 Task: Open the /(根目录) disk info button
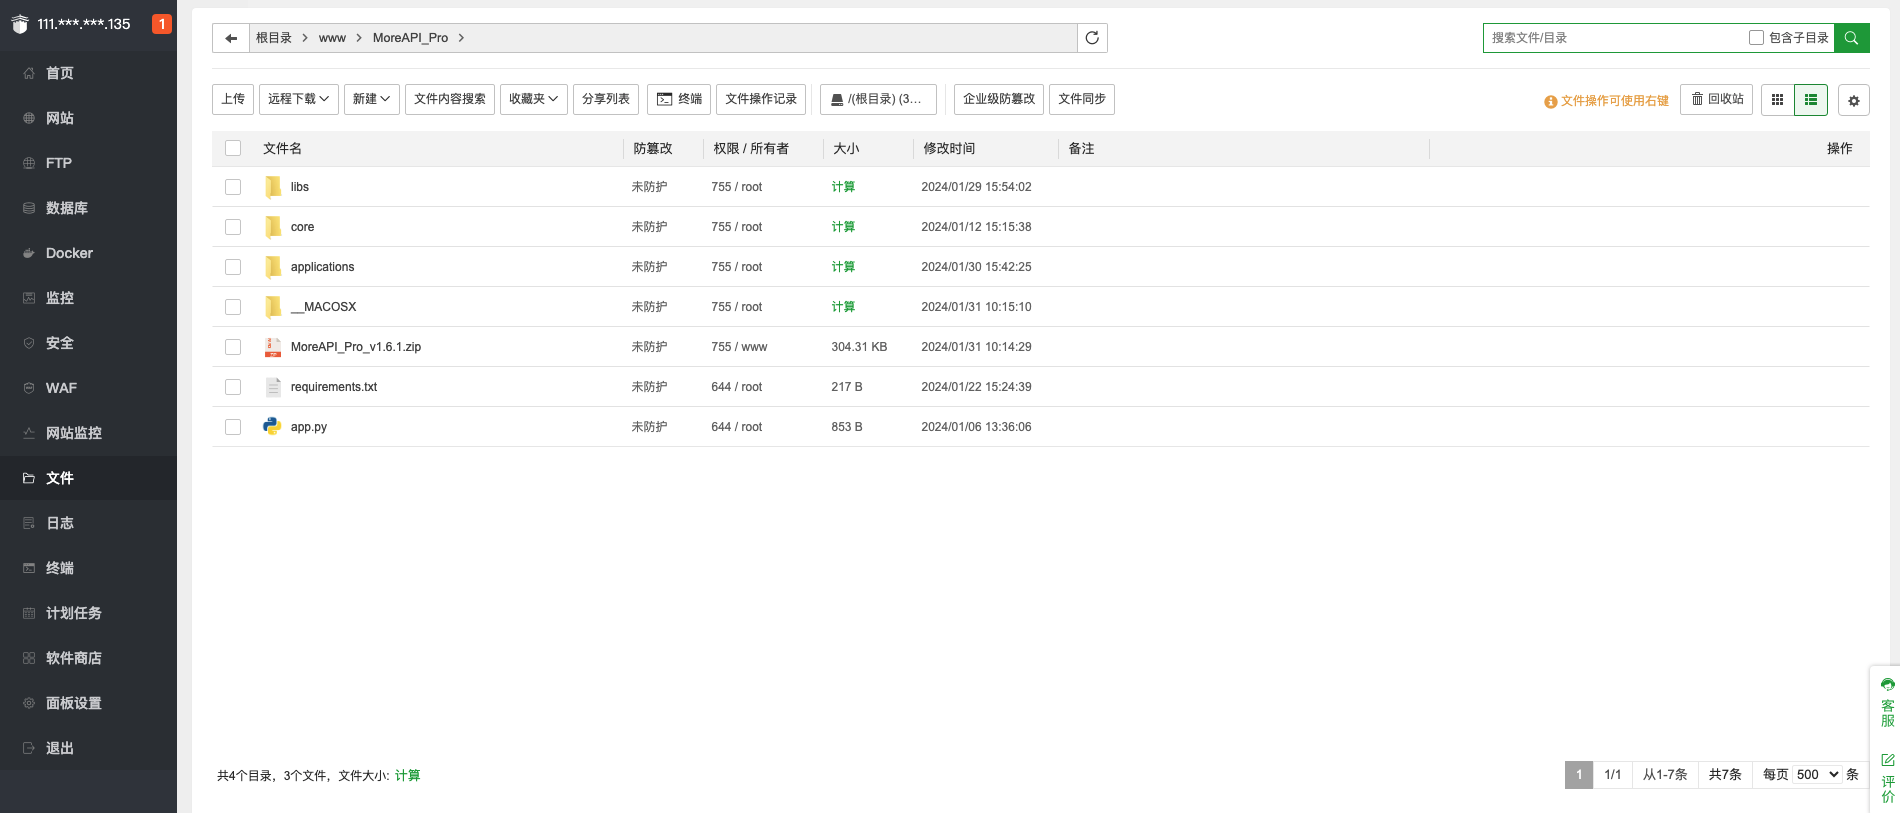[x=878, y=99]
